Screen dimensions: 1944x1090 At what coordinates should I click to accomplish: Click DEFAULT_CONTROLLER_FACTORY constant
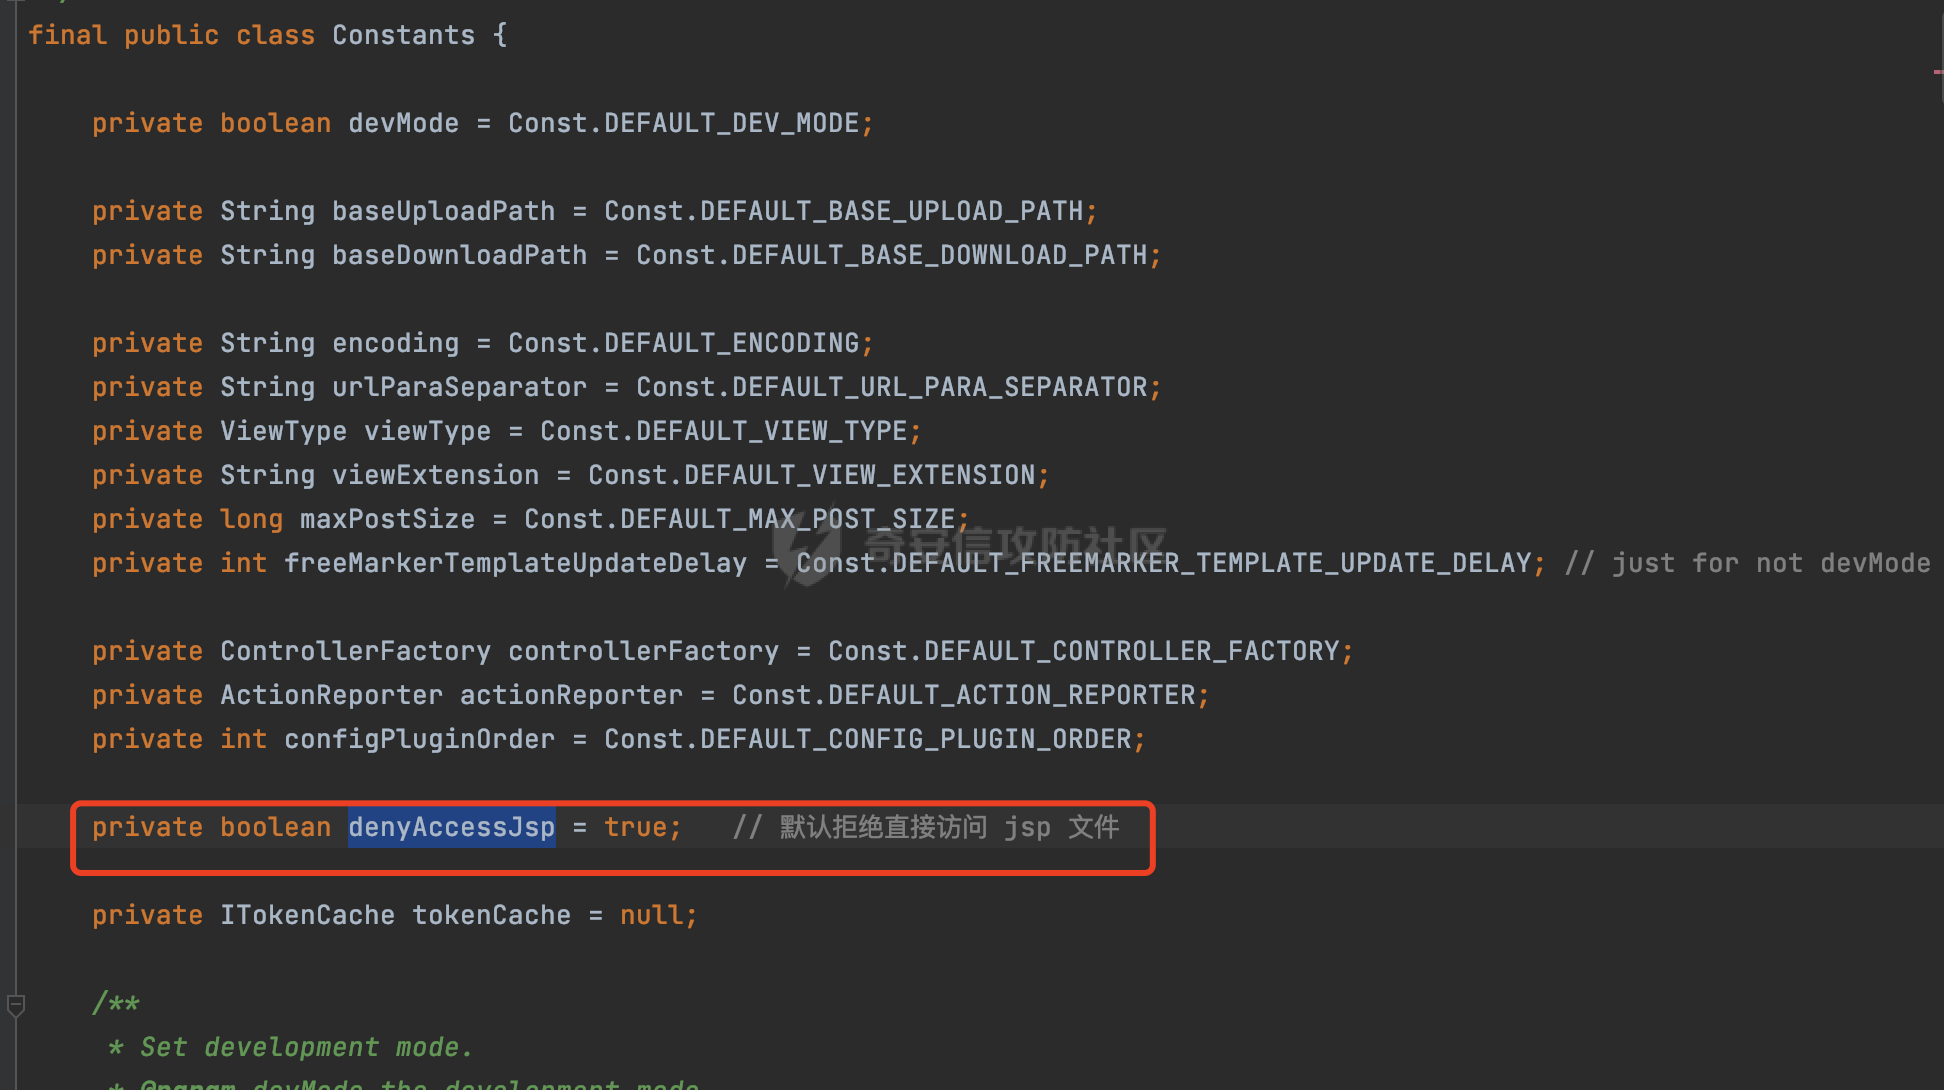tap(1132, 651)
